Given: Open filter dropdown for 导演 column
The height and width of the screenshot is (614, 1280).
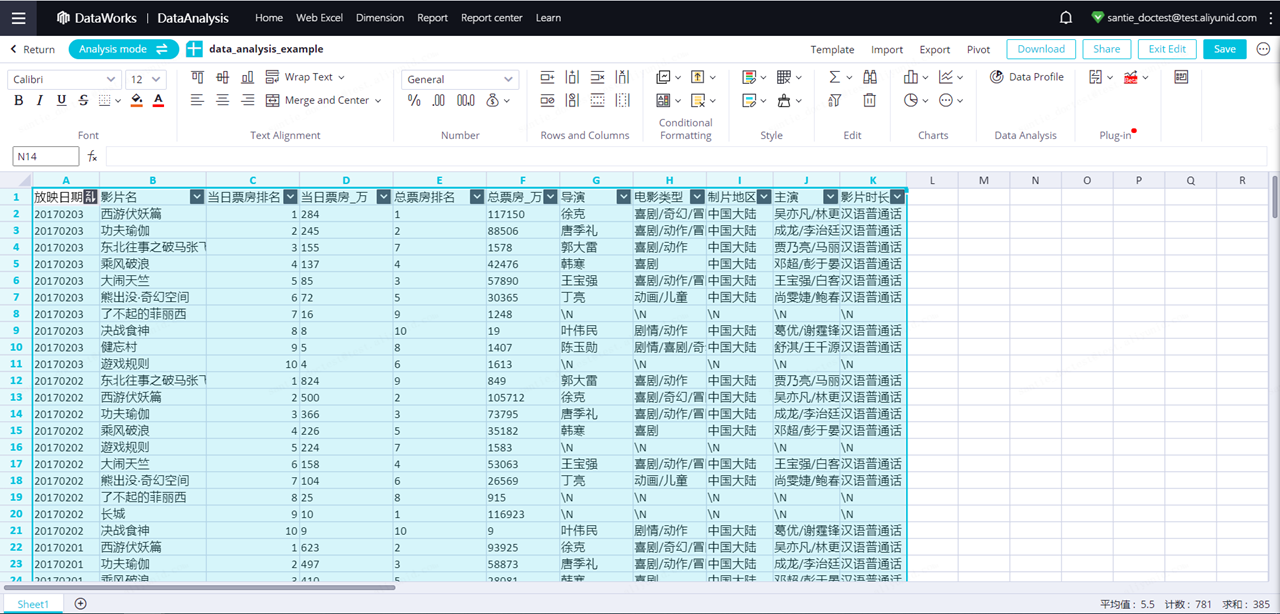Looking at the screenshot, I should 624,197.
